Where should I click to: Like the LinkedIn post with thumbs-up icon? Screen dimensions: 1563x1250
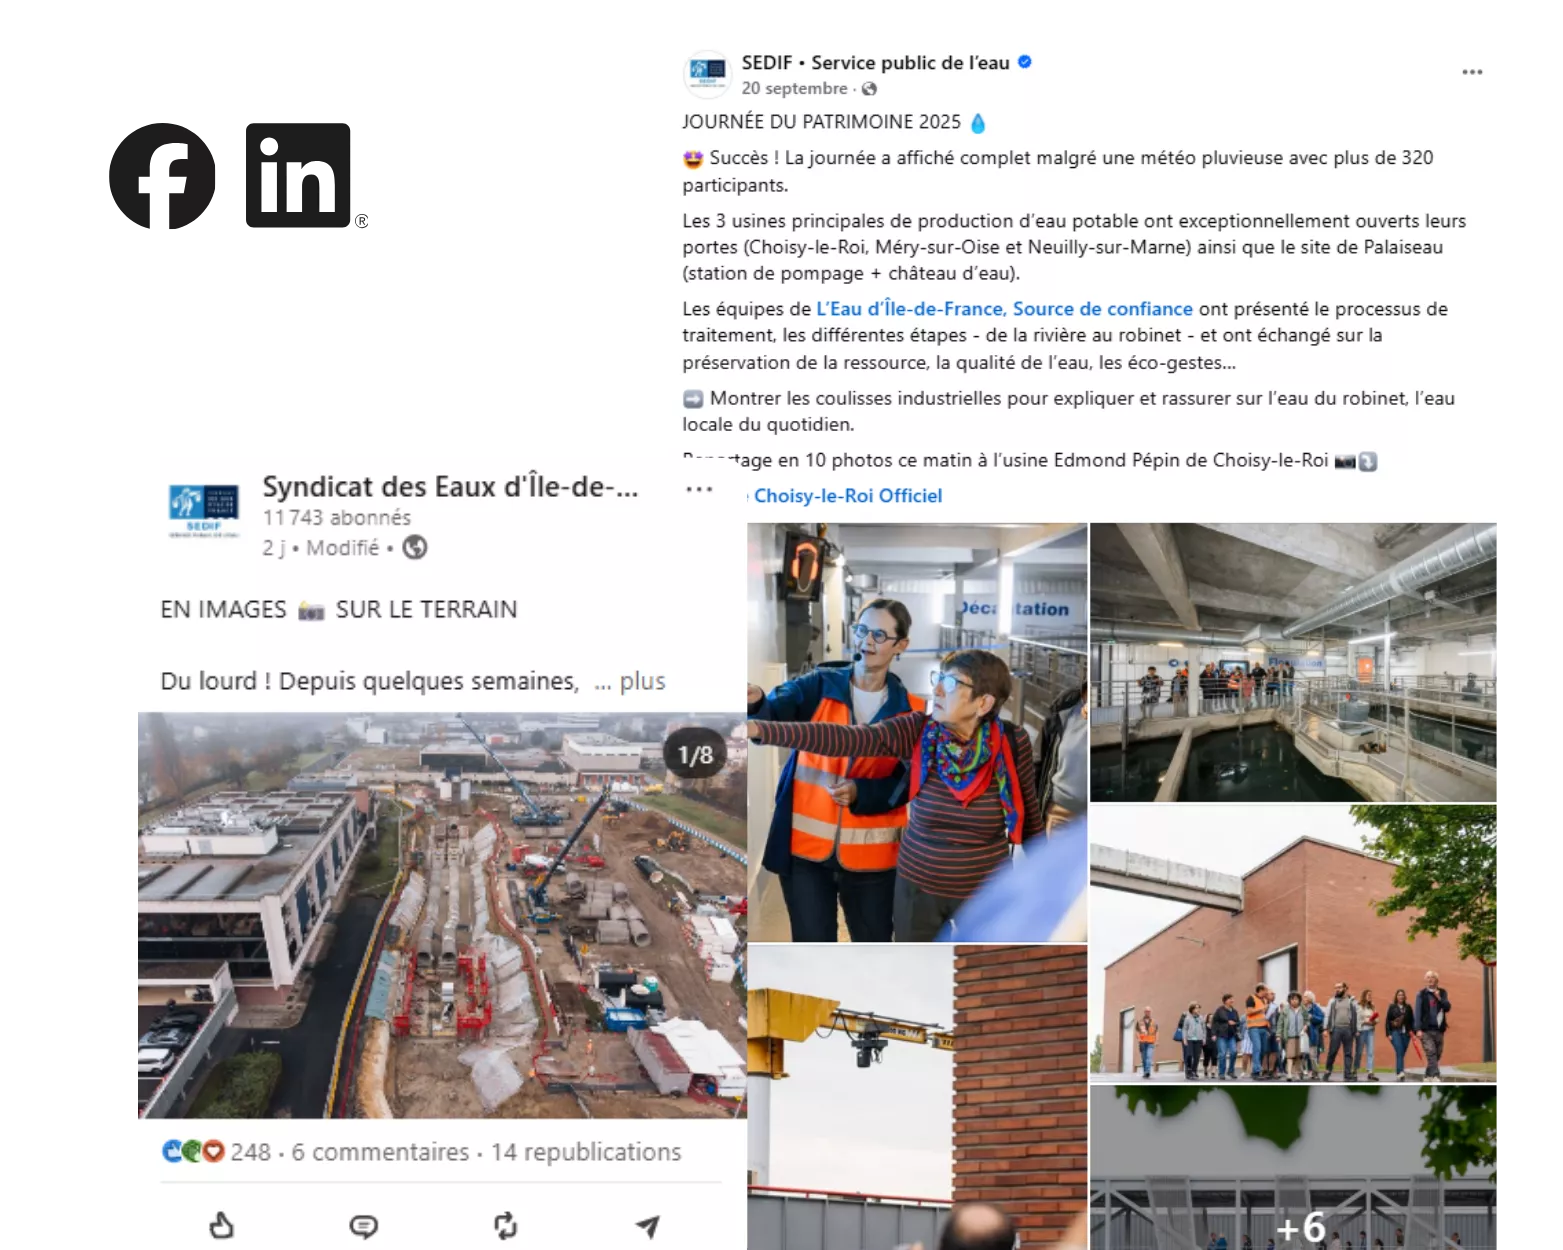coord(221,1225)
